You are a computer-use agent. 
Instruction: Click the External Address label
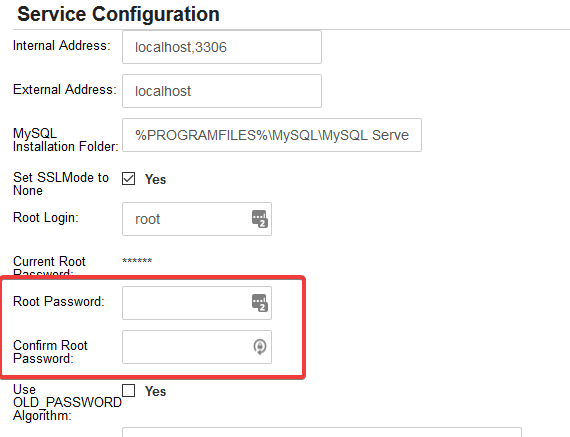tap(65, 89)
